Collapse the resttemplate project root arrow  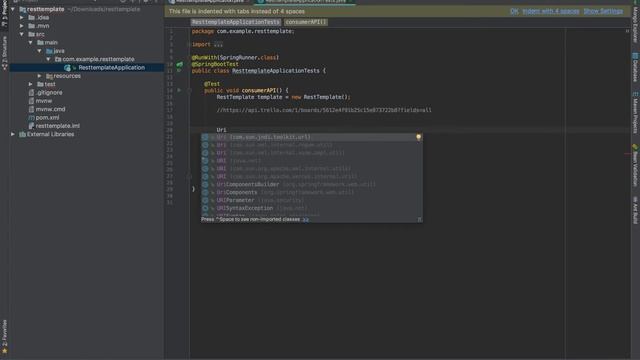tap(13, 9)
